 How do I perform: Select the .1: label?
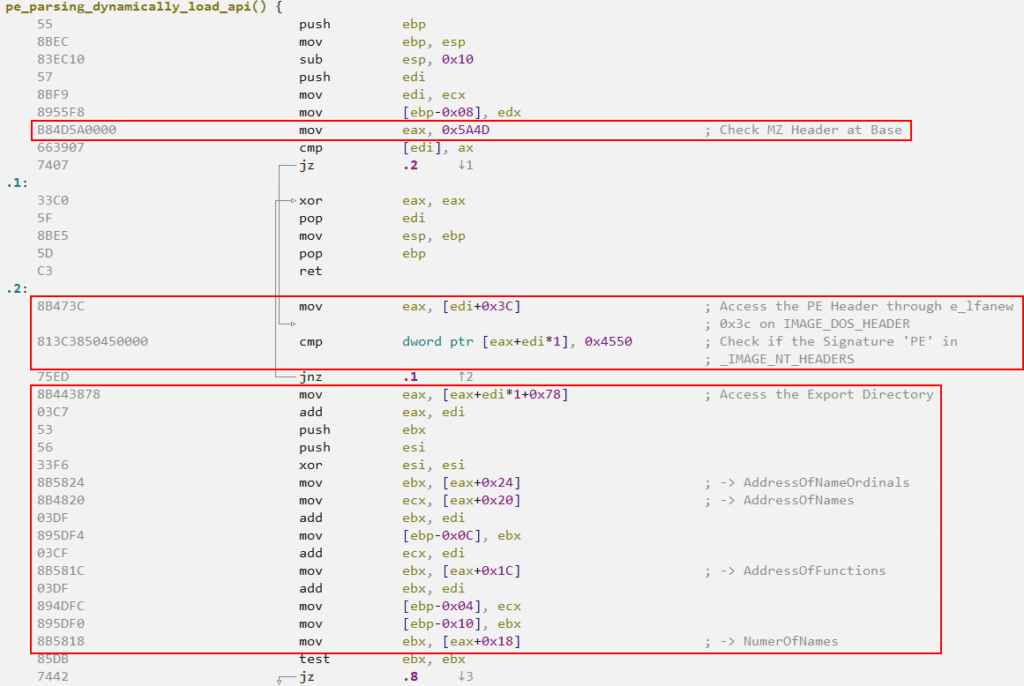[x=15, y=183]
